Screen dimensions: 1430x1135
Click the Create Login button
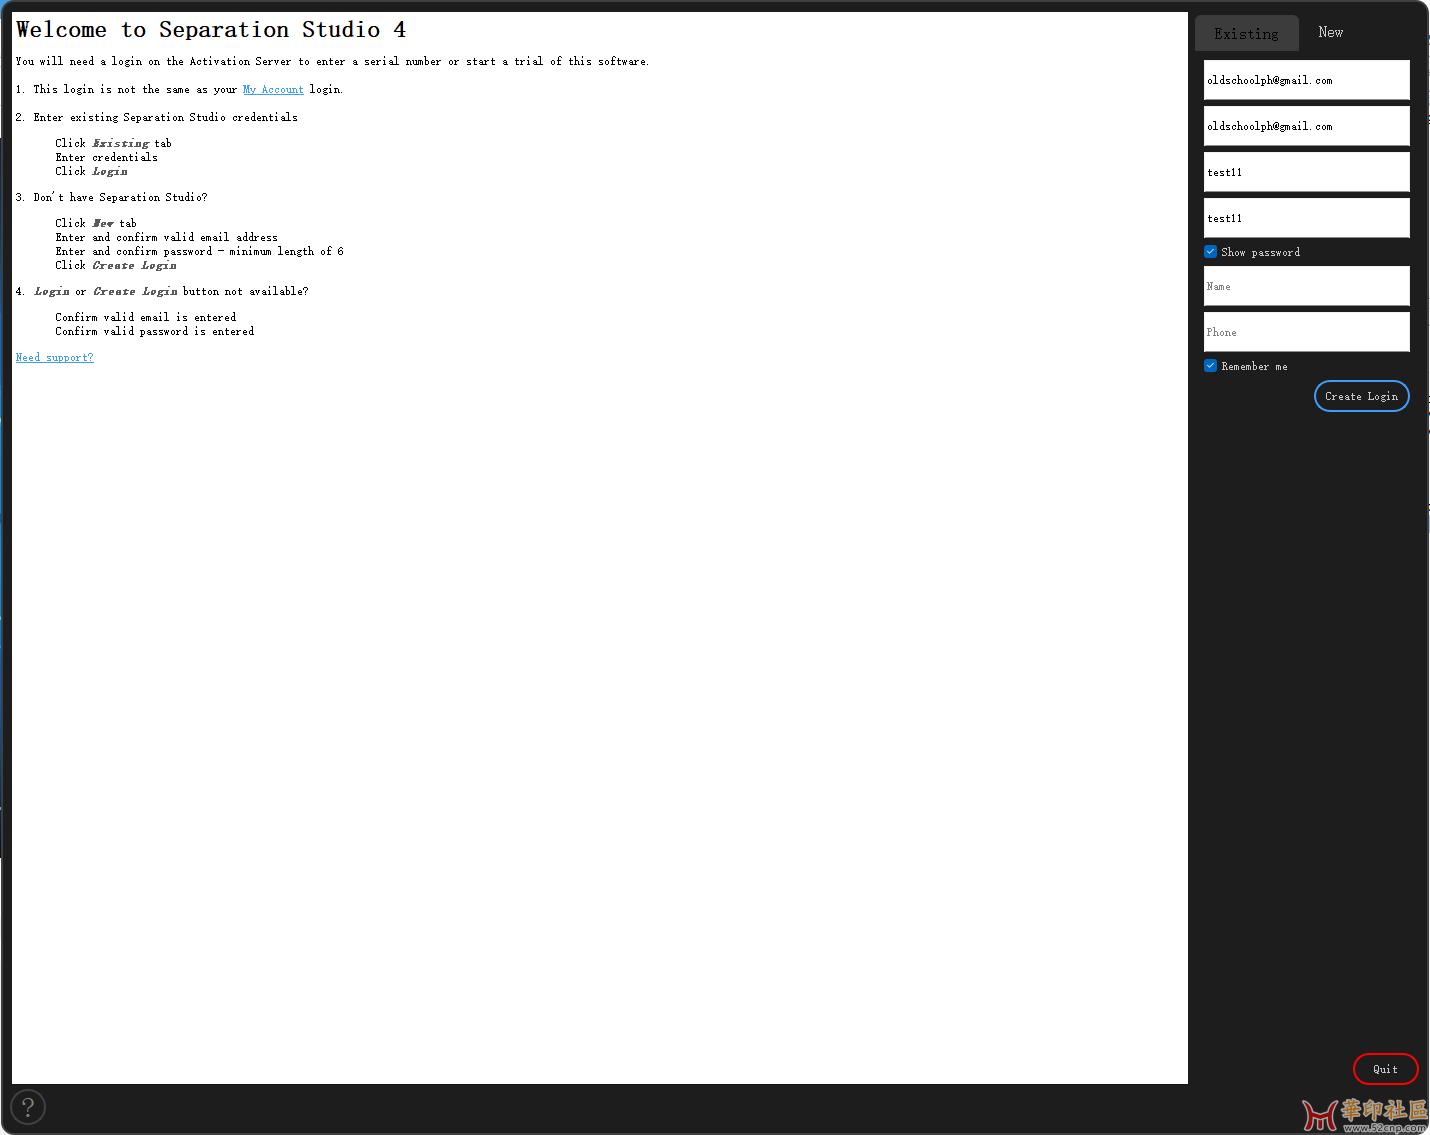pyautogui.click(x=1362, y=396)
